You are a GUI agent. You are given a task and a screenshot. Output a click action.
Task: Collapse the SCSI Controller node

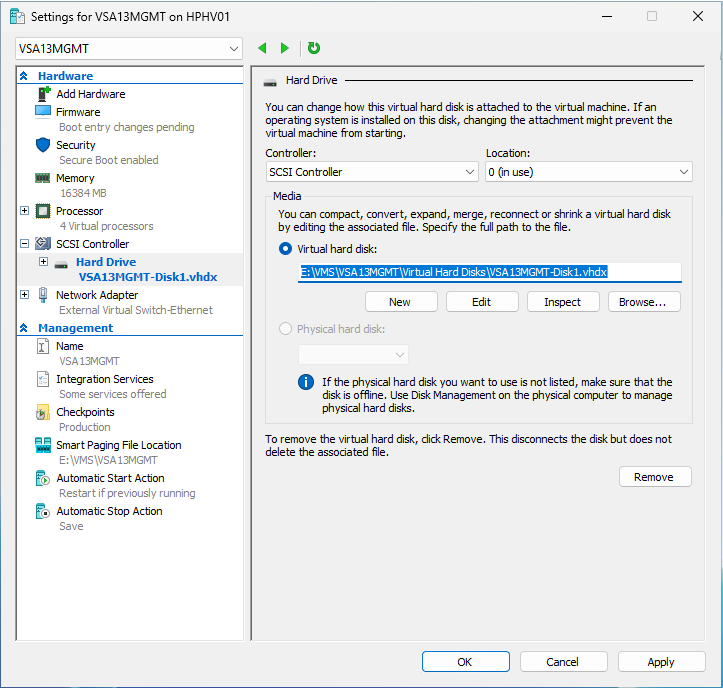pos(25,244)
